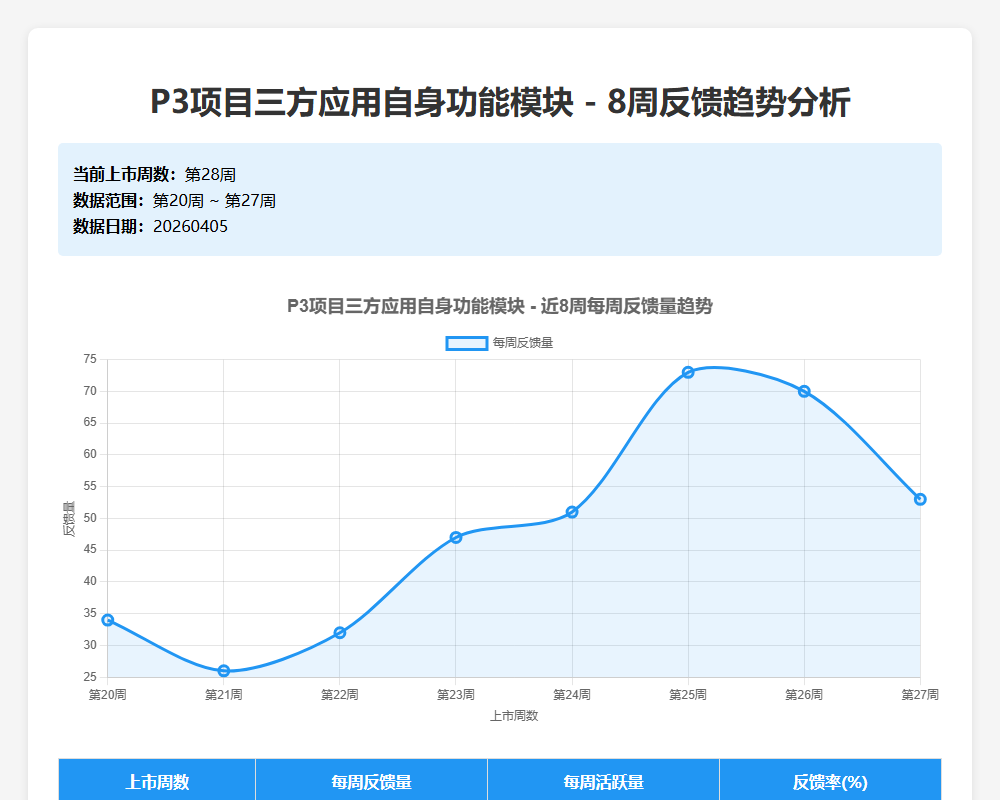Click the y-axis value 40
1000x800 pixels.
coord(90,581)
